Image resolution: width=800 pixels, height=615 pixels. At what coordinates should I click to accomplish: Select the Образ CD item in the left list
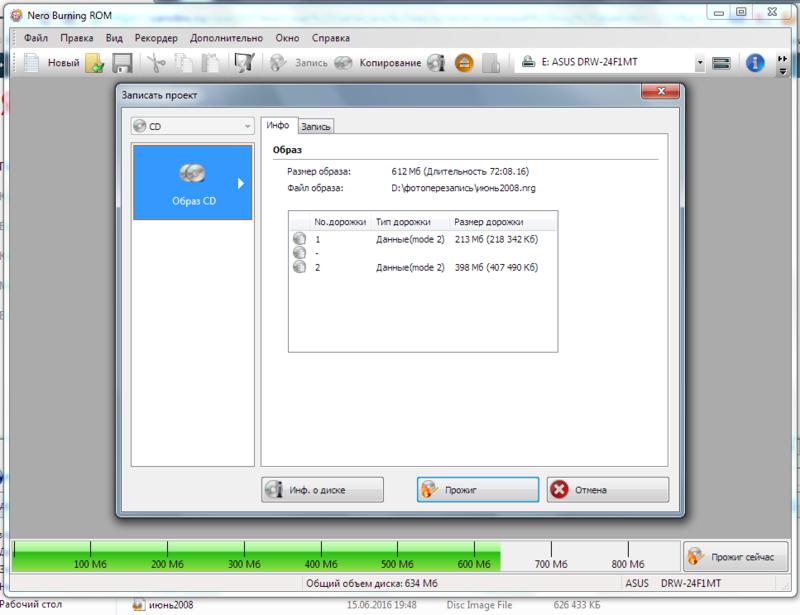(193, 183)
